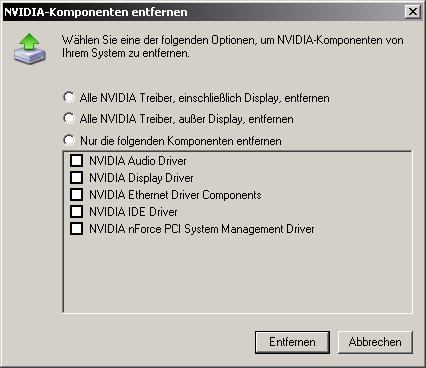This screenshot has width=426, height=368.
Task: Click the 'Wählen Sie eine der folgenden Optionen' instruction text
Action: click(x=233, y=47)
